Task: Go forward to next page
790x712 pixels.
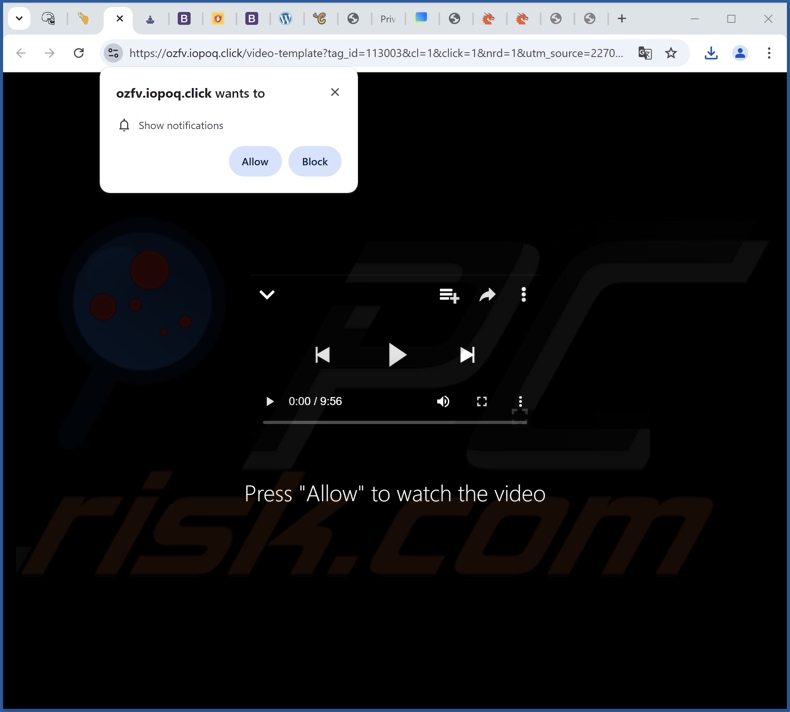Action: [x=49, y=53]
